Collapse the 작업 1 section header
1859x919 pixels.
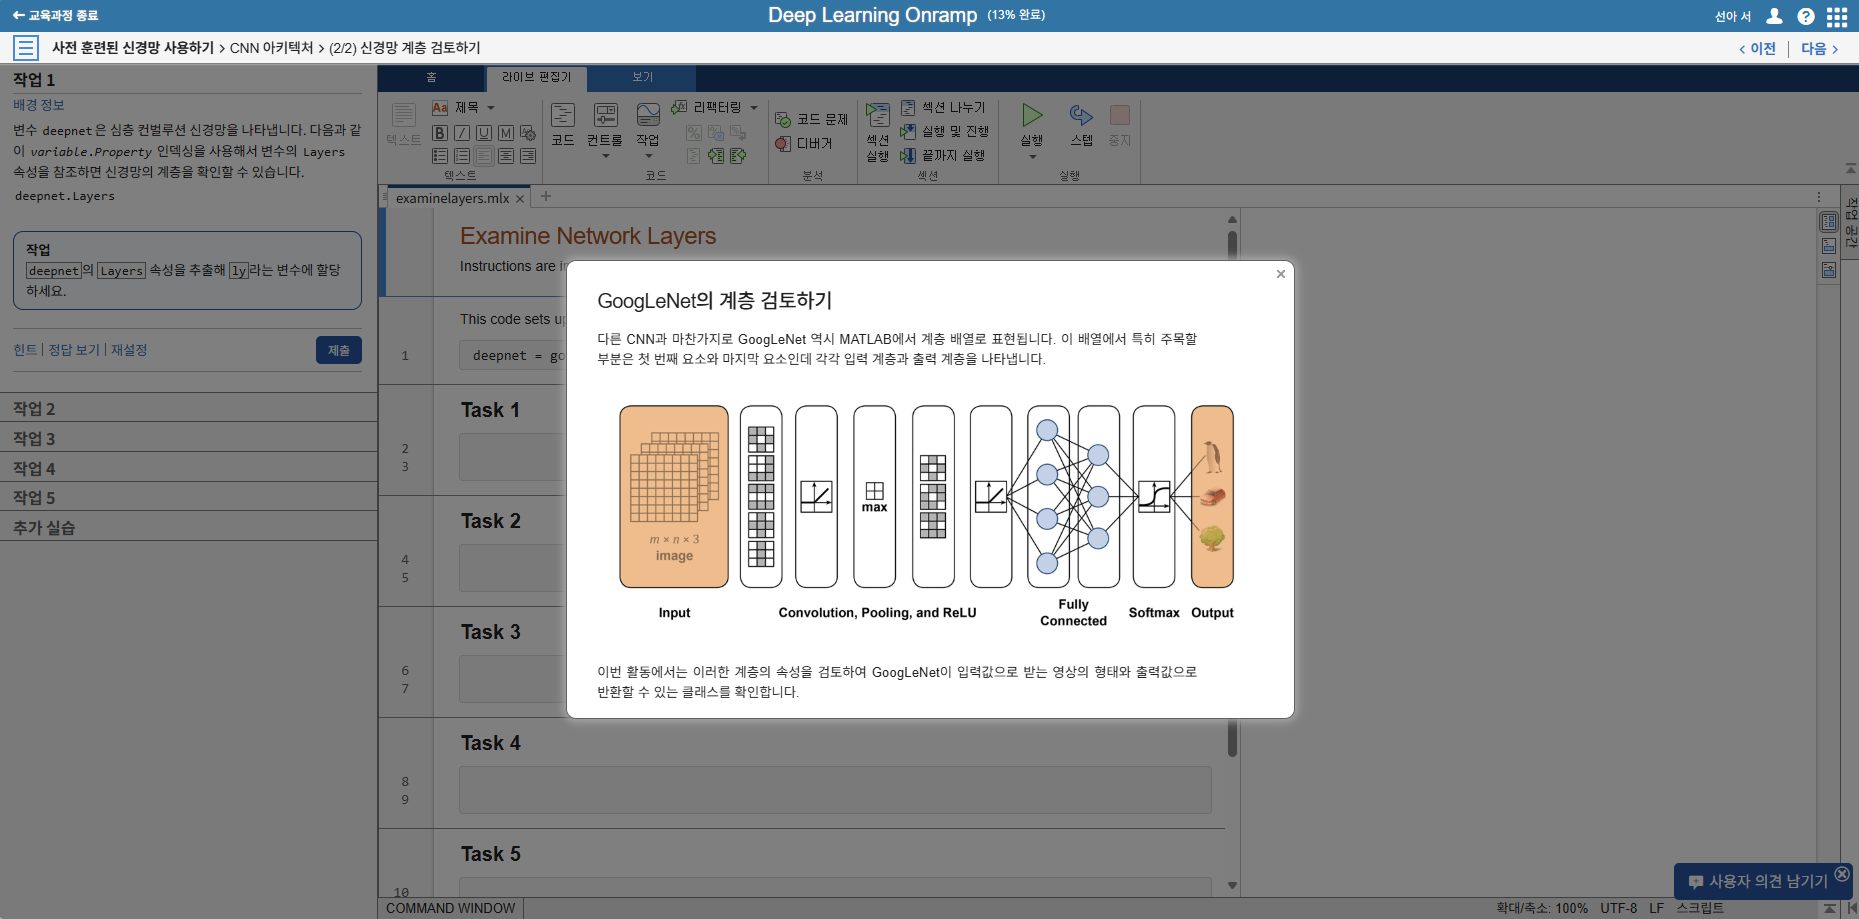[x=188, y=80]
